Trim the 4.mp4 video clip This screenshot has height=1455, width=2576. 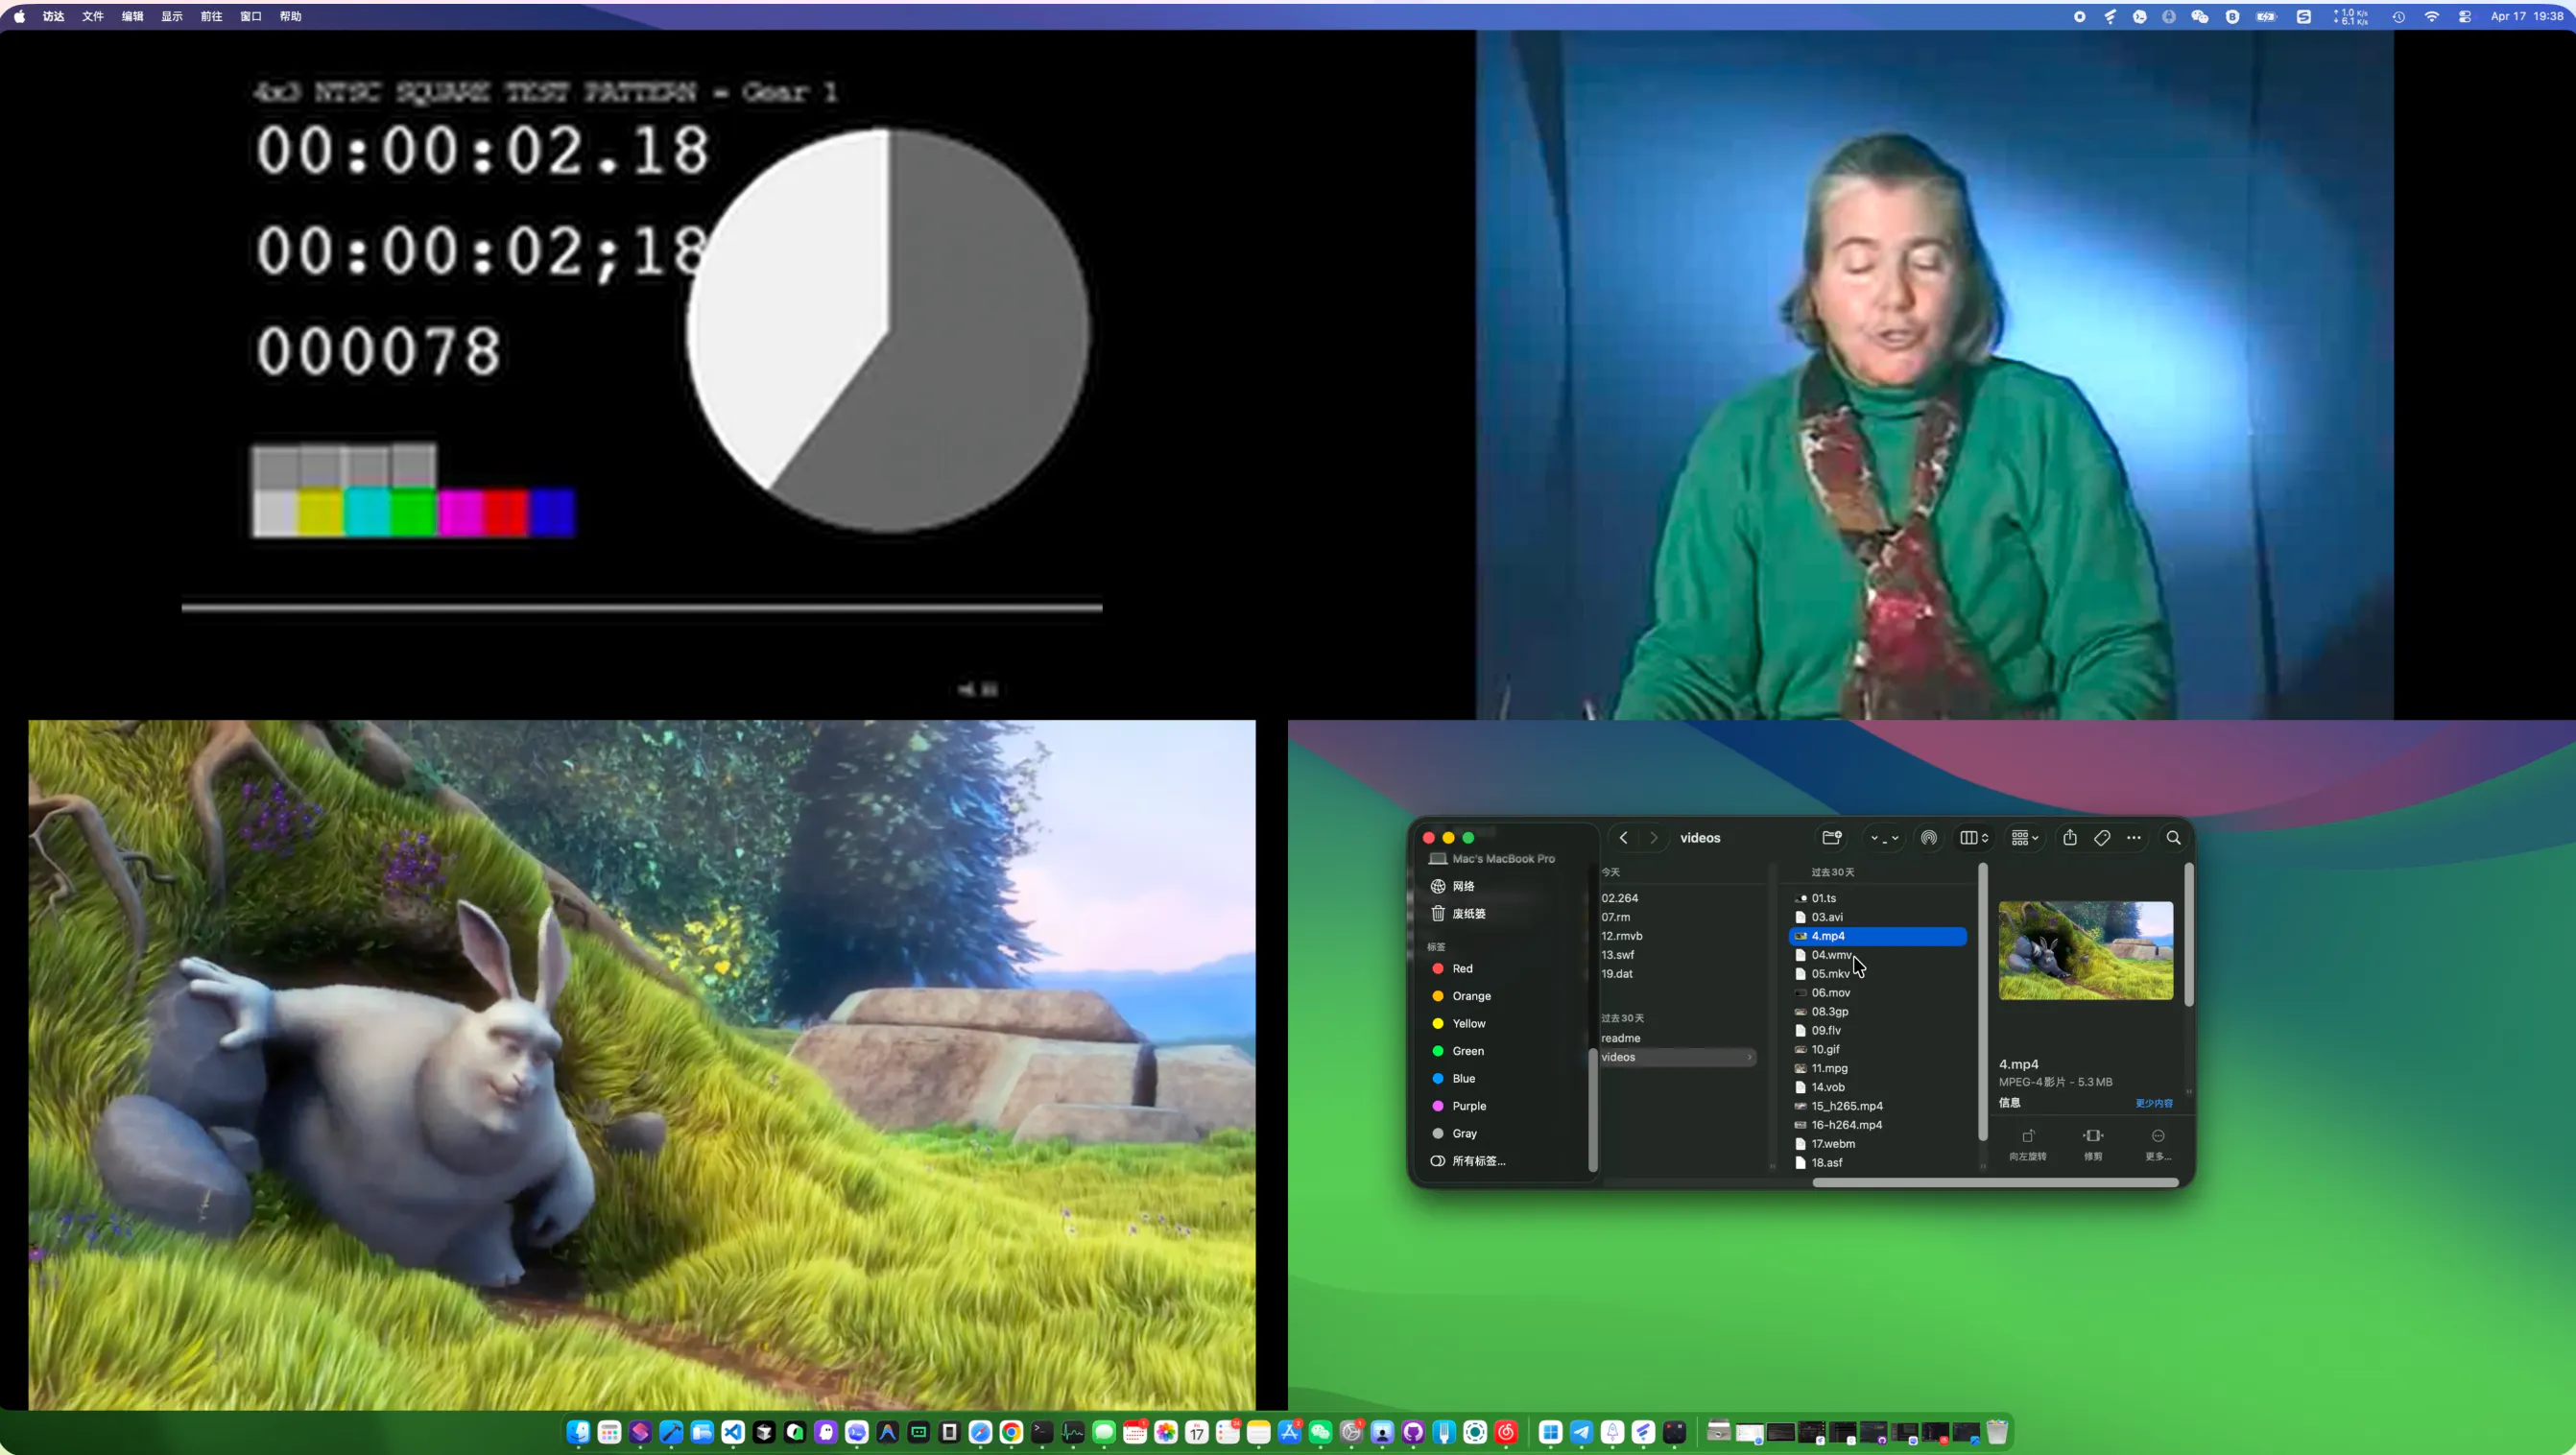tap(2093, 1144)
